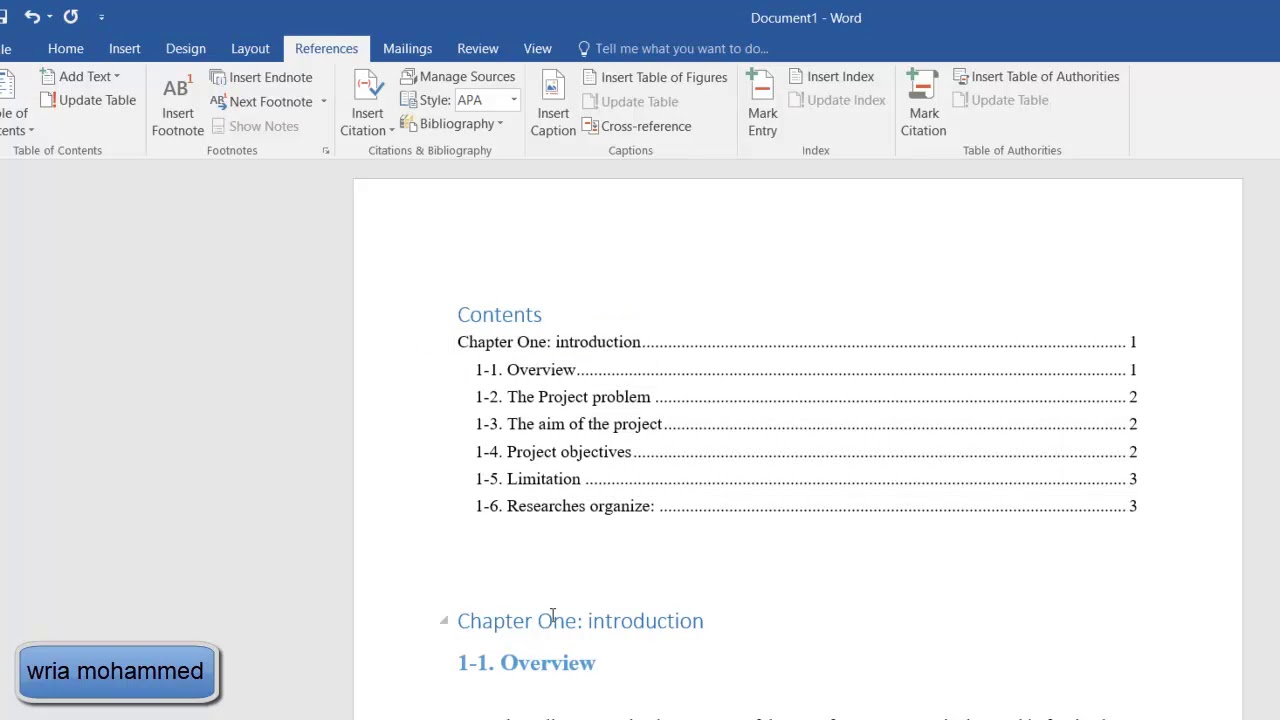The height and width of the screenshot is (720, 1280).
Task: Click Insert Endnote
Action: point(261,77)
